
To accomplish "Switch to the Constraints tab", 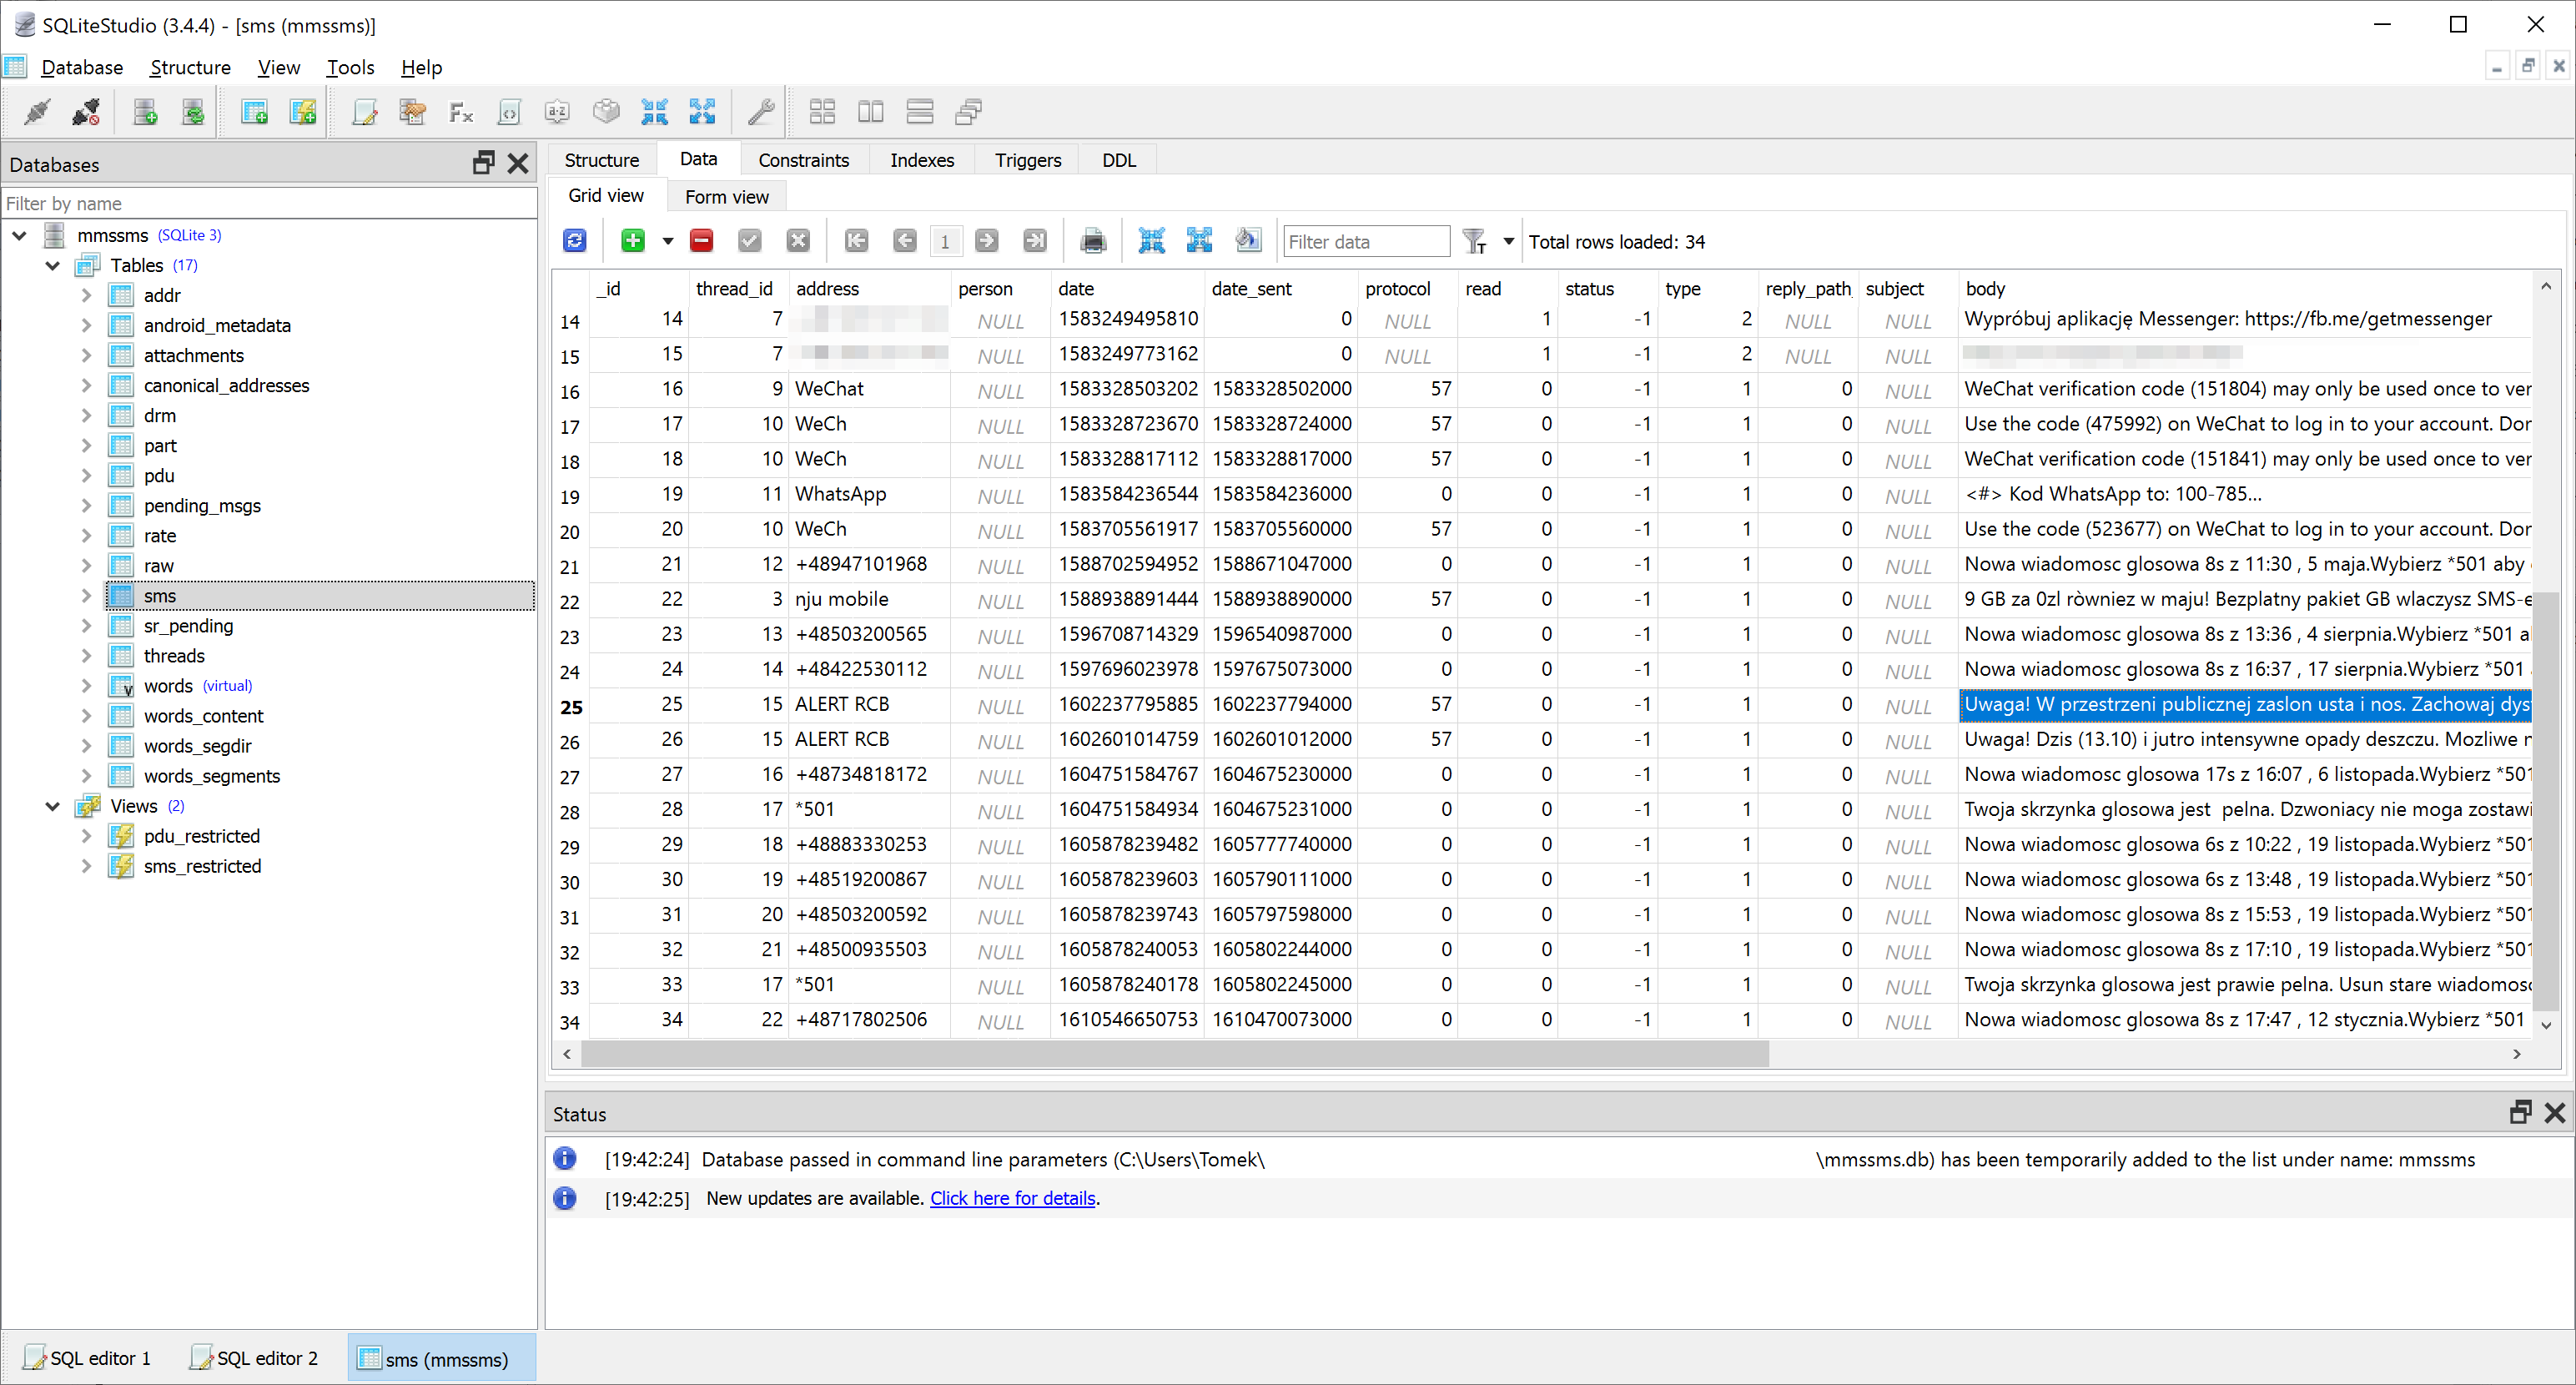I will coord(803,160).
